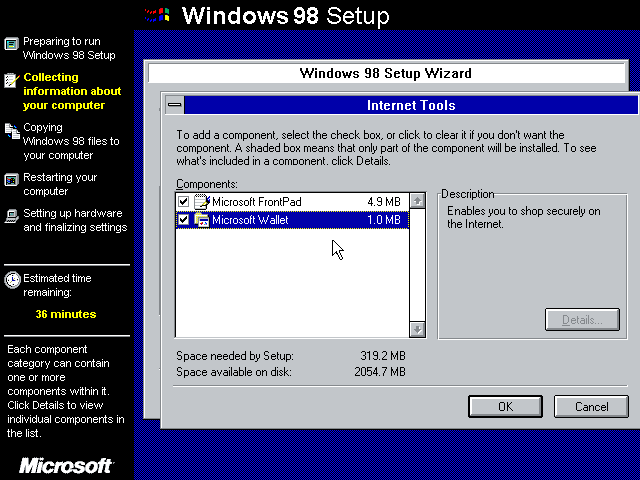Click the Space needed by Setup label
The width and height of the screenshot is (640, 480).
pyautogui.click(x=235, y=356)
